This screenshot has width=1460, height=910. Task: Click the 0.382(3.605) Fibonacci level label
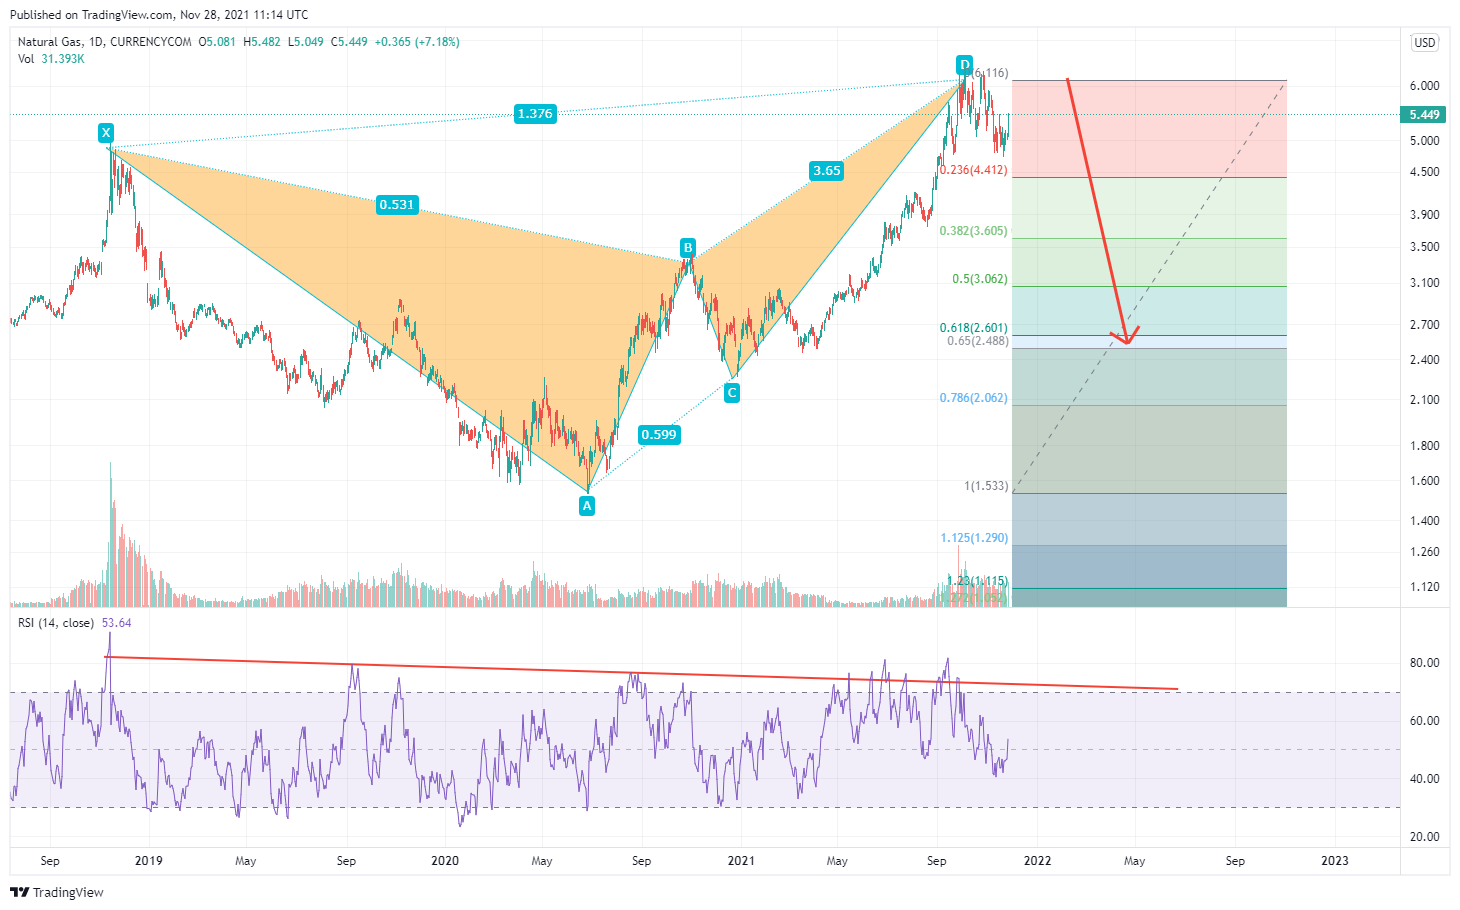click(x=973, y=231)
